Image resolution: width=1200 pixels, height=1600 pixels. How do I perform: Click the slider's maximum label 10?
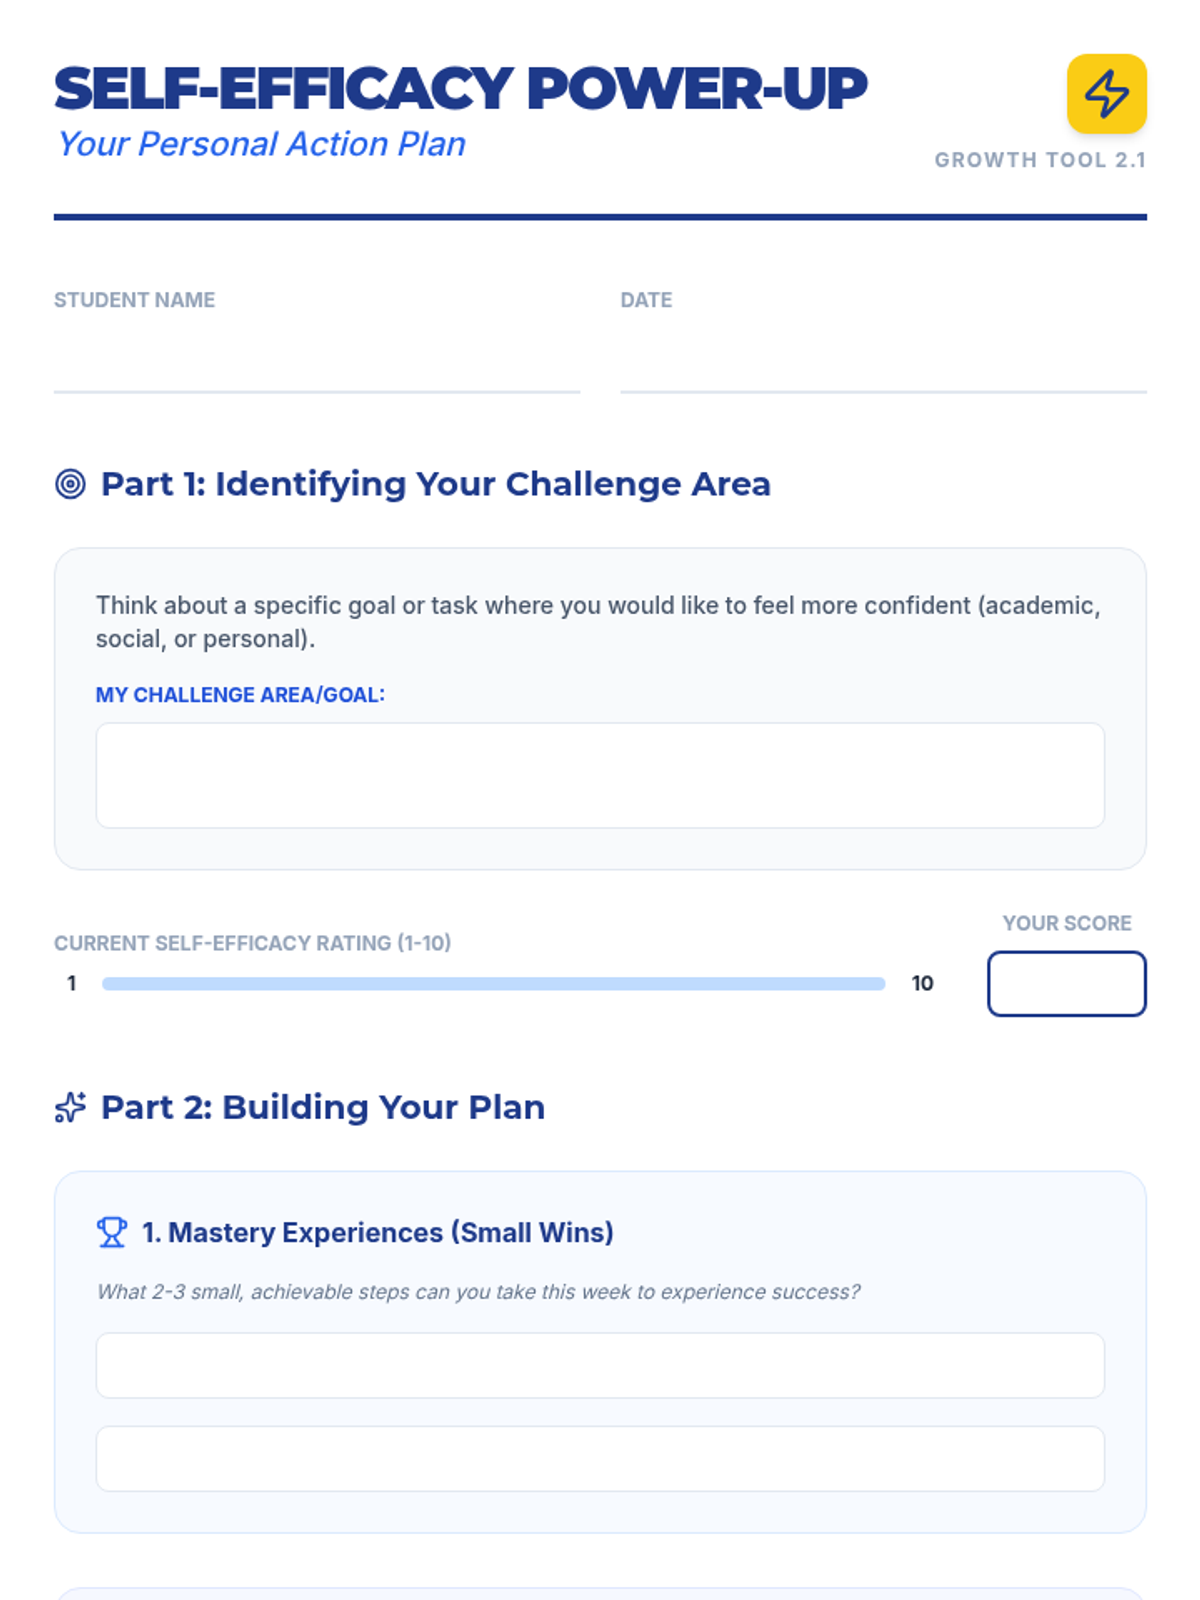922,983
